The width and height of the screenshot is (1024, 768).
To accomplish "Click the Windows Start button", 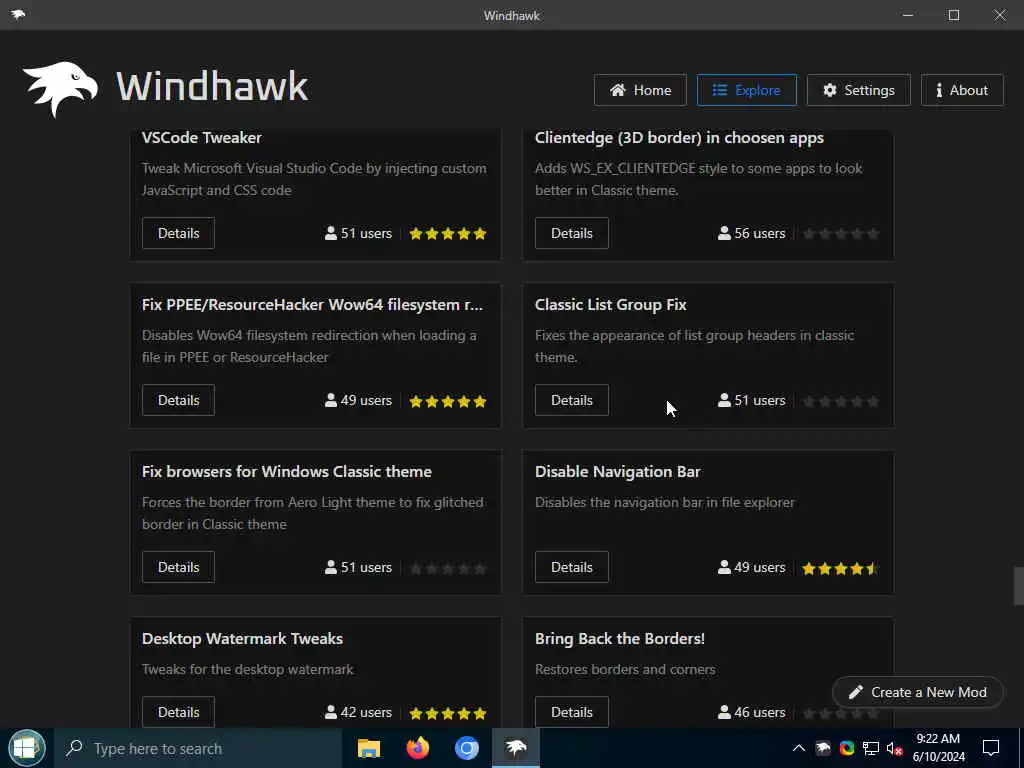I will [x=26, y=748].
